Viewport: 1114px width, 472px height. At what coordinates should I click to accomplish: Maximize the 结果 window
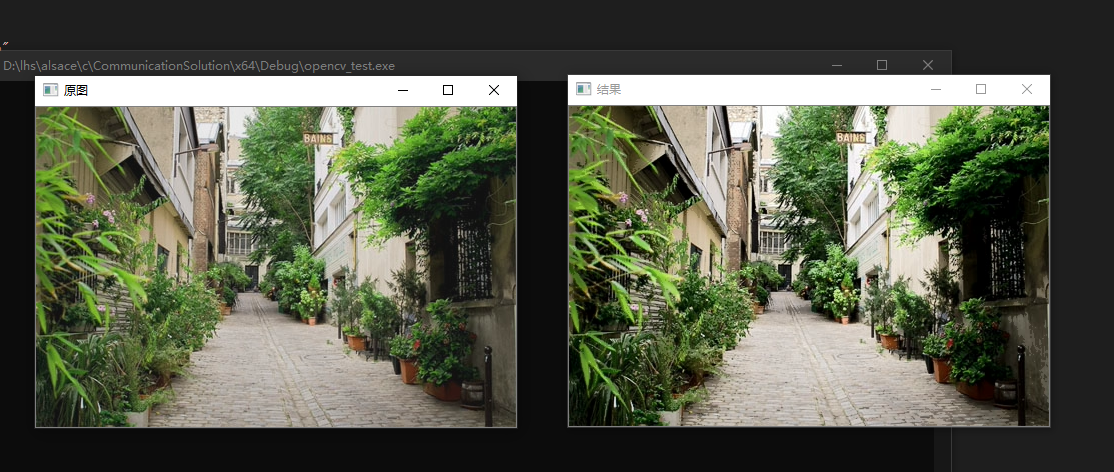(x=981, y=90)
